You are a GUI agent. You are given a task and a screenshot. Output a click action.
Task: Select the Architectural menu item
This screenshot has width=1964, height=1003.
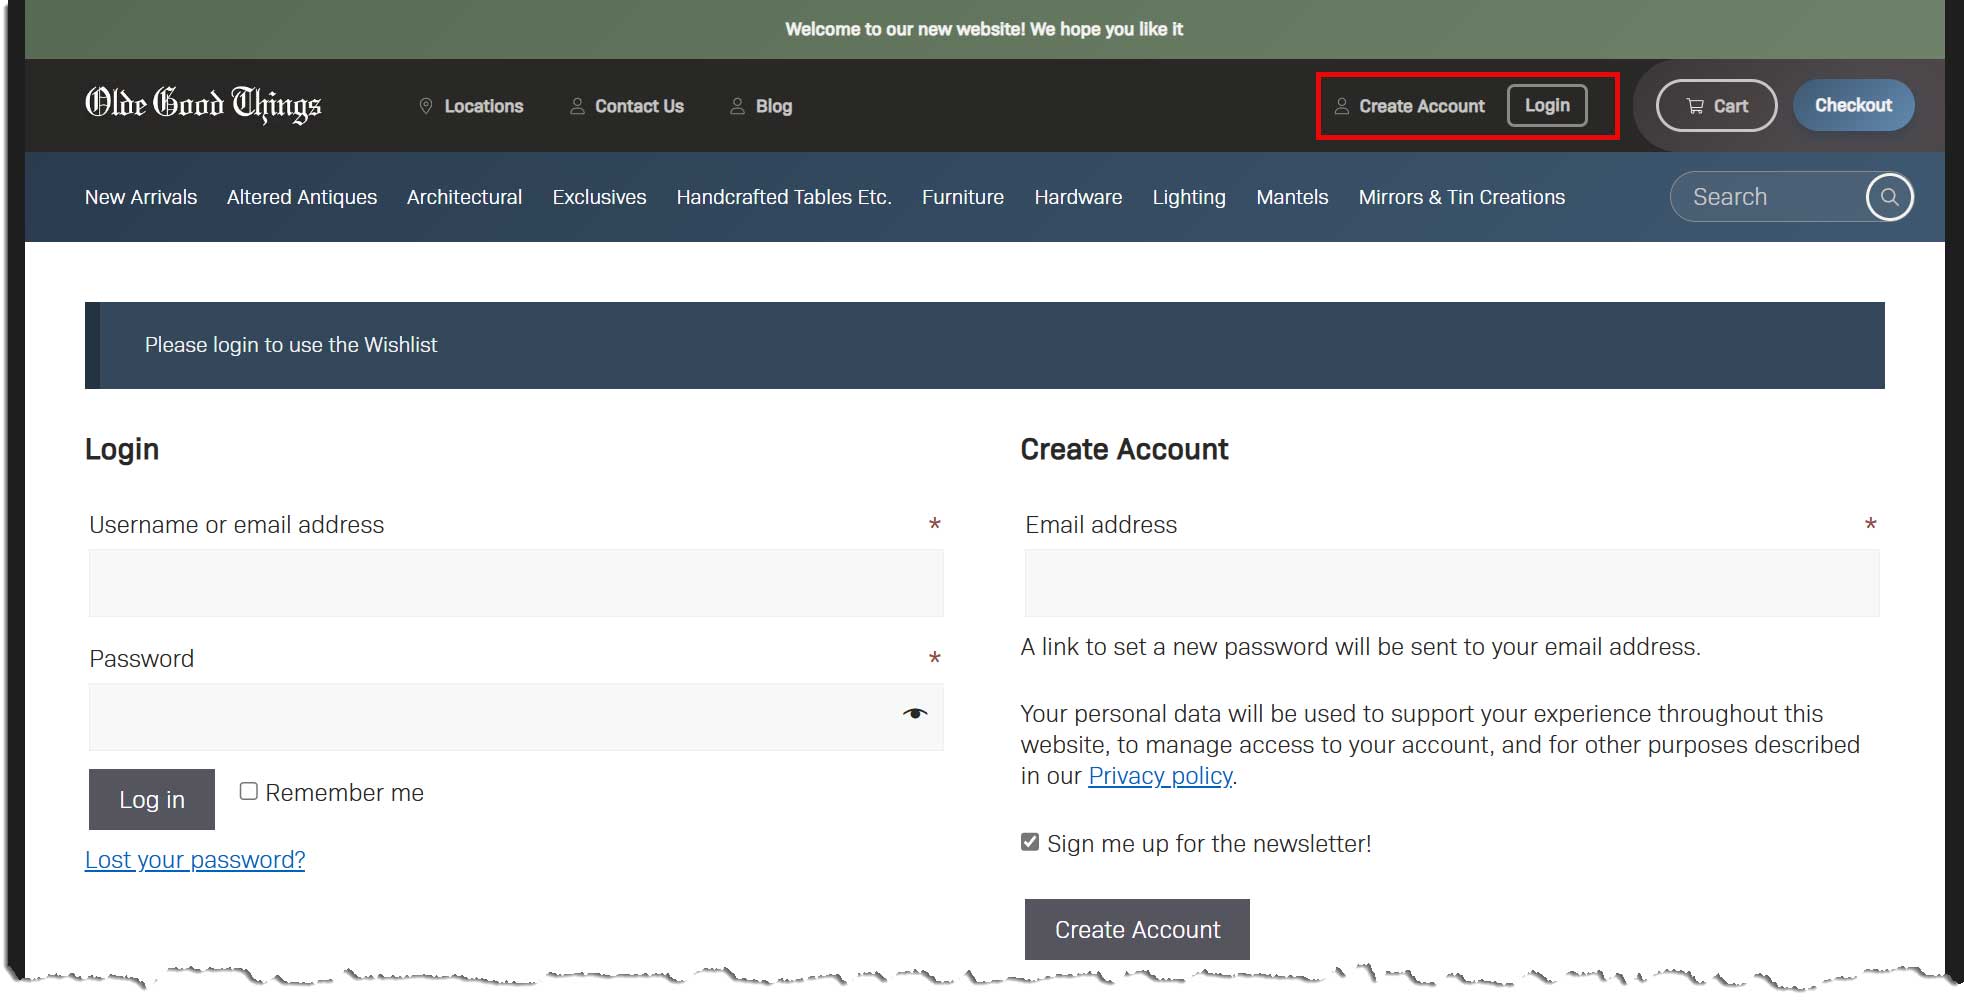tap(464, 197)
